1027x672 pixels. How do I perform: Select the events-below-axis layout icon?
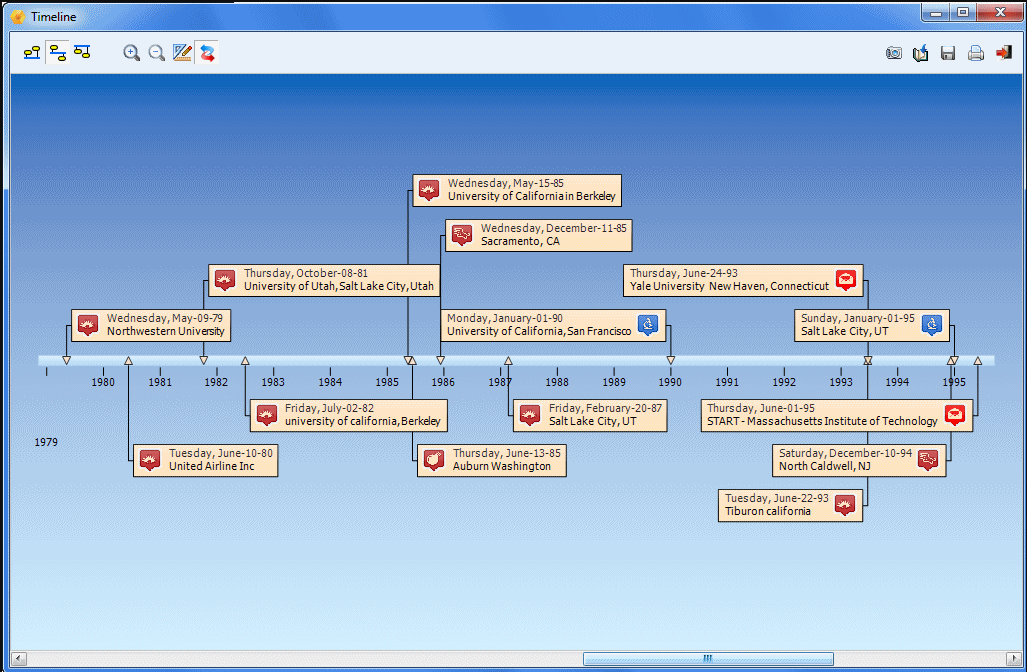pos(82,53)
